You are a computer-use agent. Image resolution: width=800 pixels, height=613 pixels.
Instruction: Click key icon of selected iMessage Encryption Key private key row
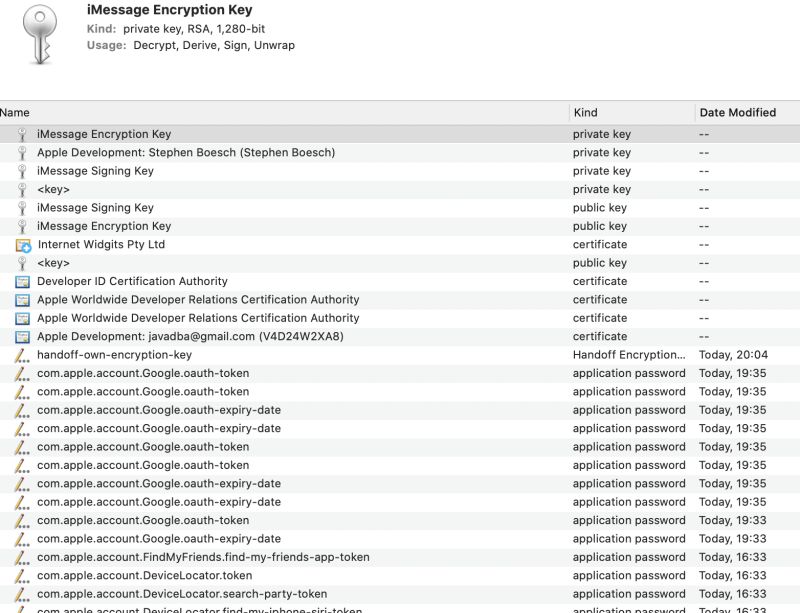22,134
